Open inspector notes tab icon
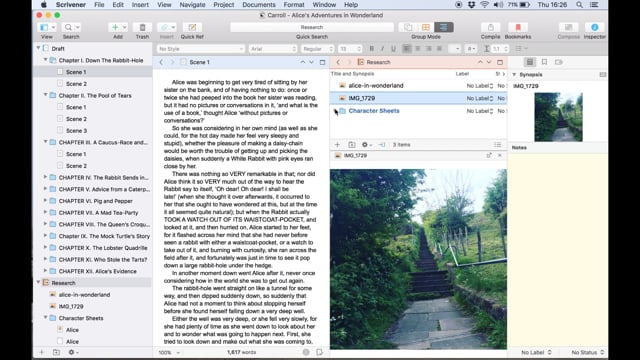 click(x=529, y=62)
